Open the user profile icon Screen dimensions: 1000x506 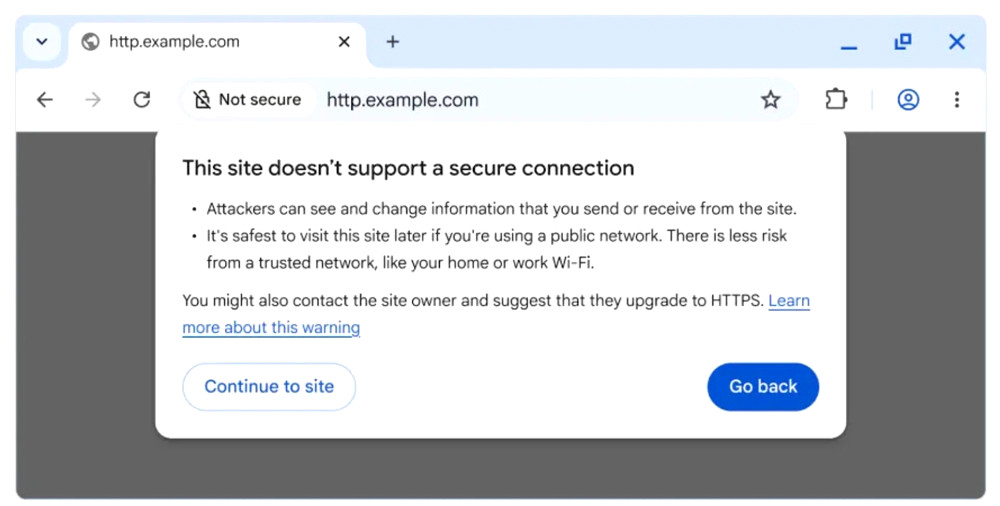[908, 100]
